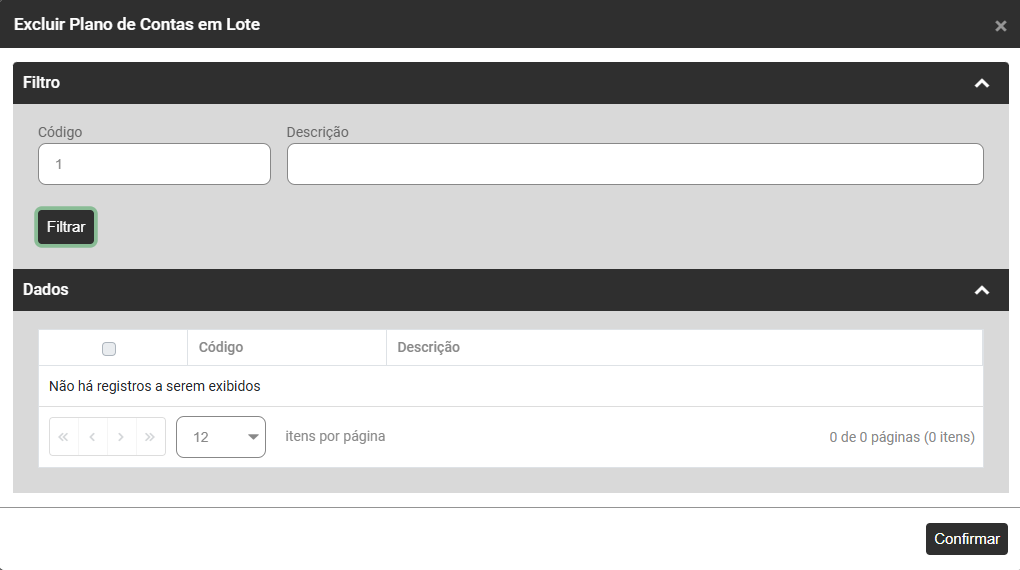Focus the Descrição filter text field
The image size is (1020, 570).
(635, 164)
